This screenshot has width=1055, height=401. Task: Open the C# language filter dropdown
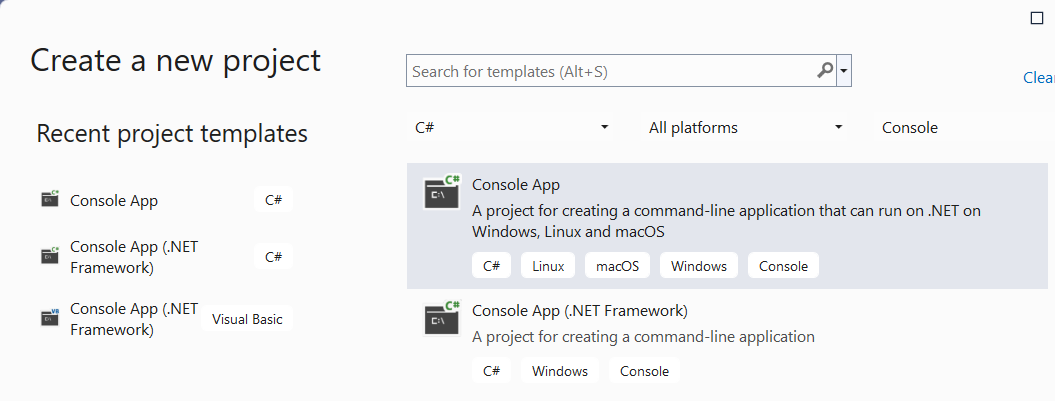(513, 127)
